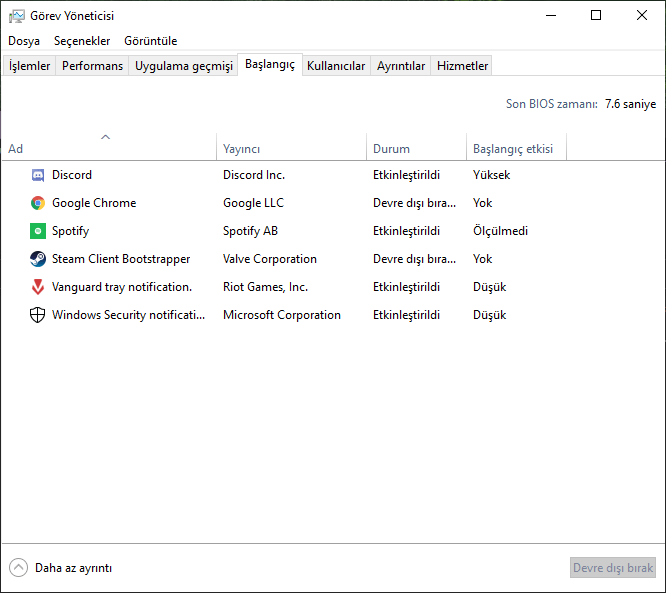
Task: Switch to the Hizmetler tab
Action: pos(462,66)
